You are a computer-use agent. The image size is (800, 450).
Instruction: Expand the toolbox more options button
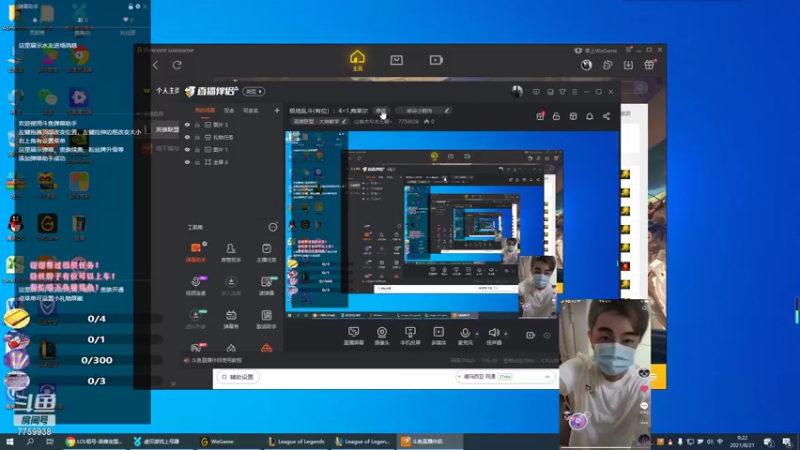tap(273, 227)
